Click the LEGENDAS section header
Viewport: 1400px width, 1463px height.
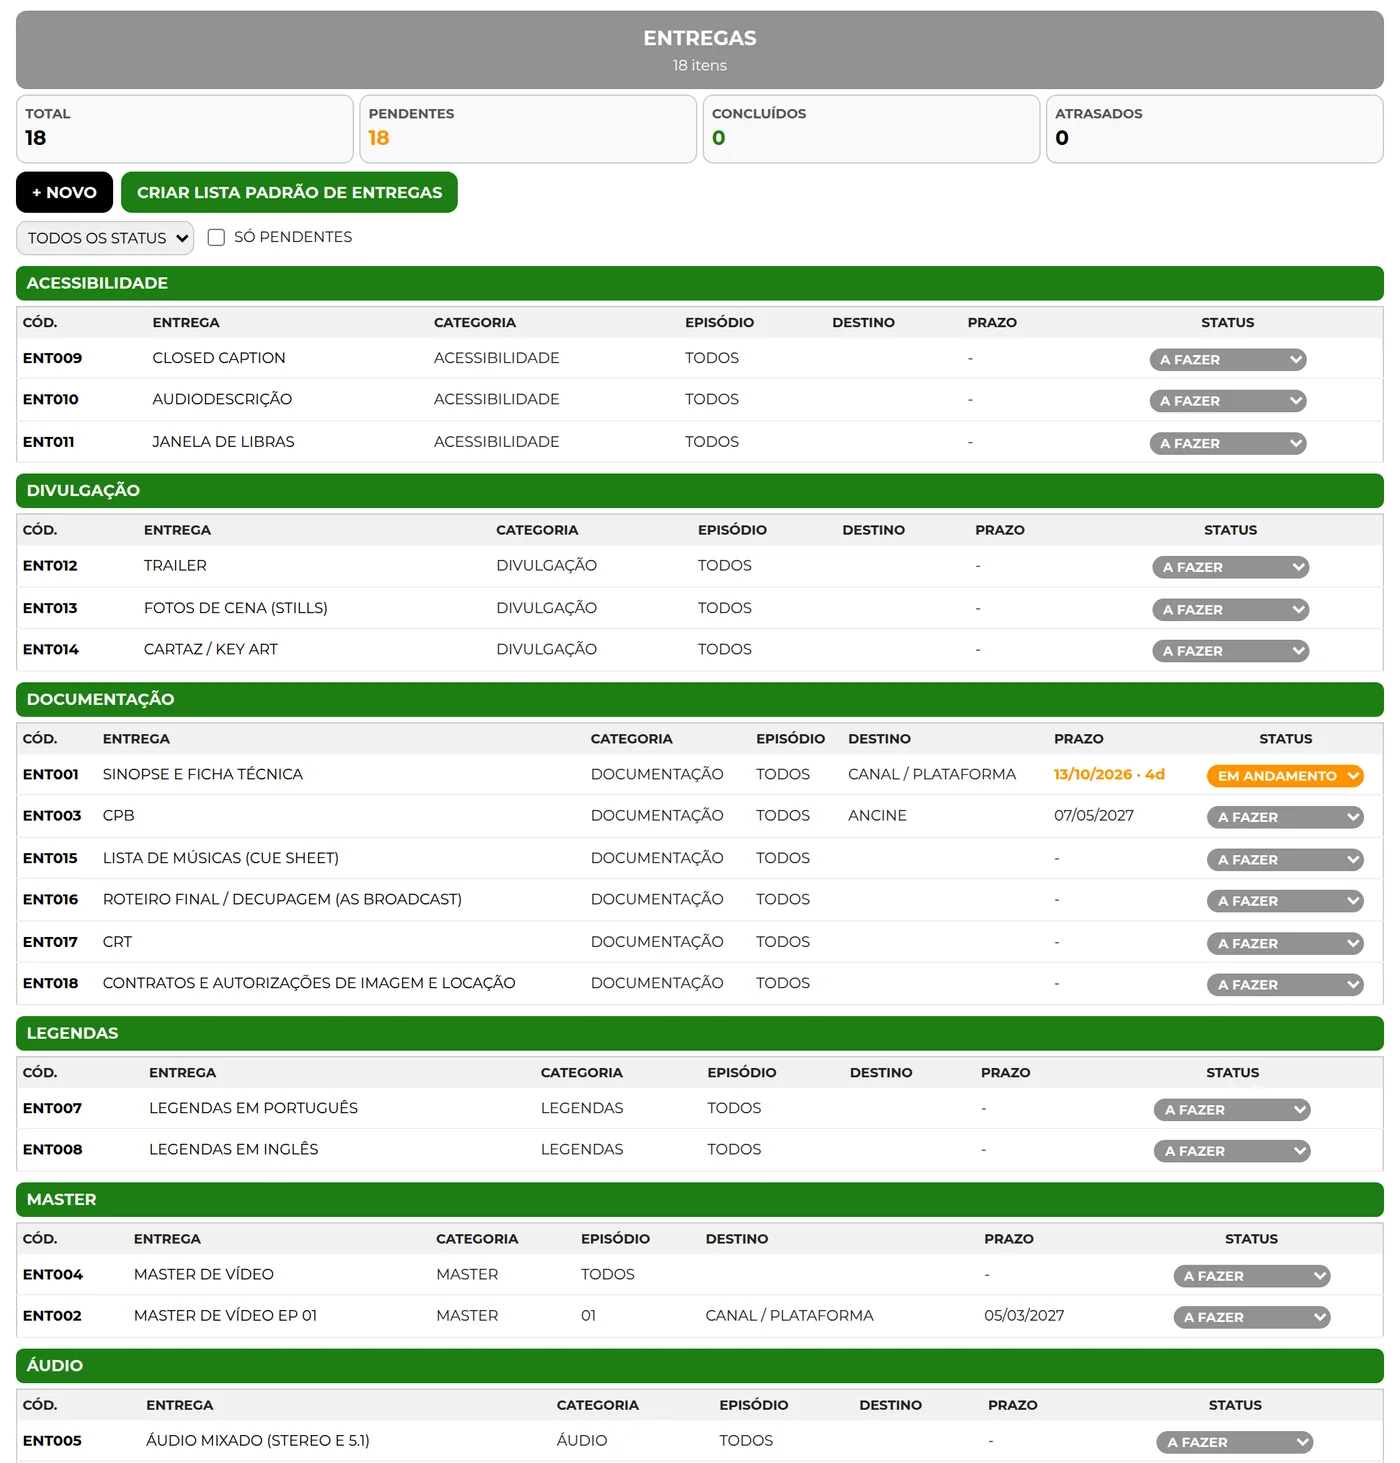700,1033
